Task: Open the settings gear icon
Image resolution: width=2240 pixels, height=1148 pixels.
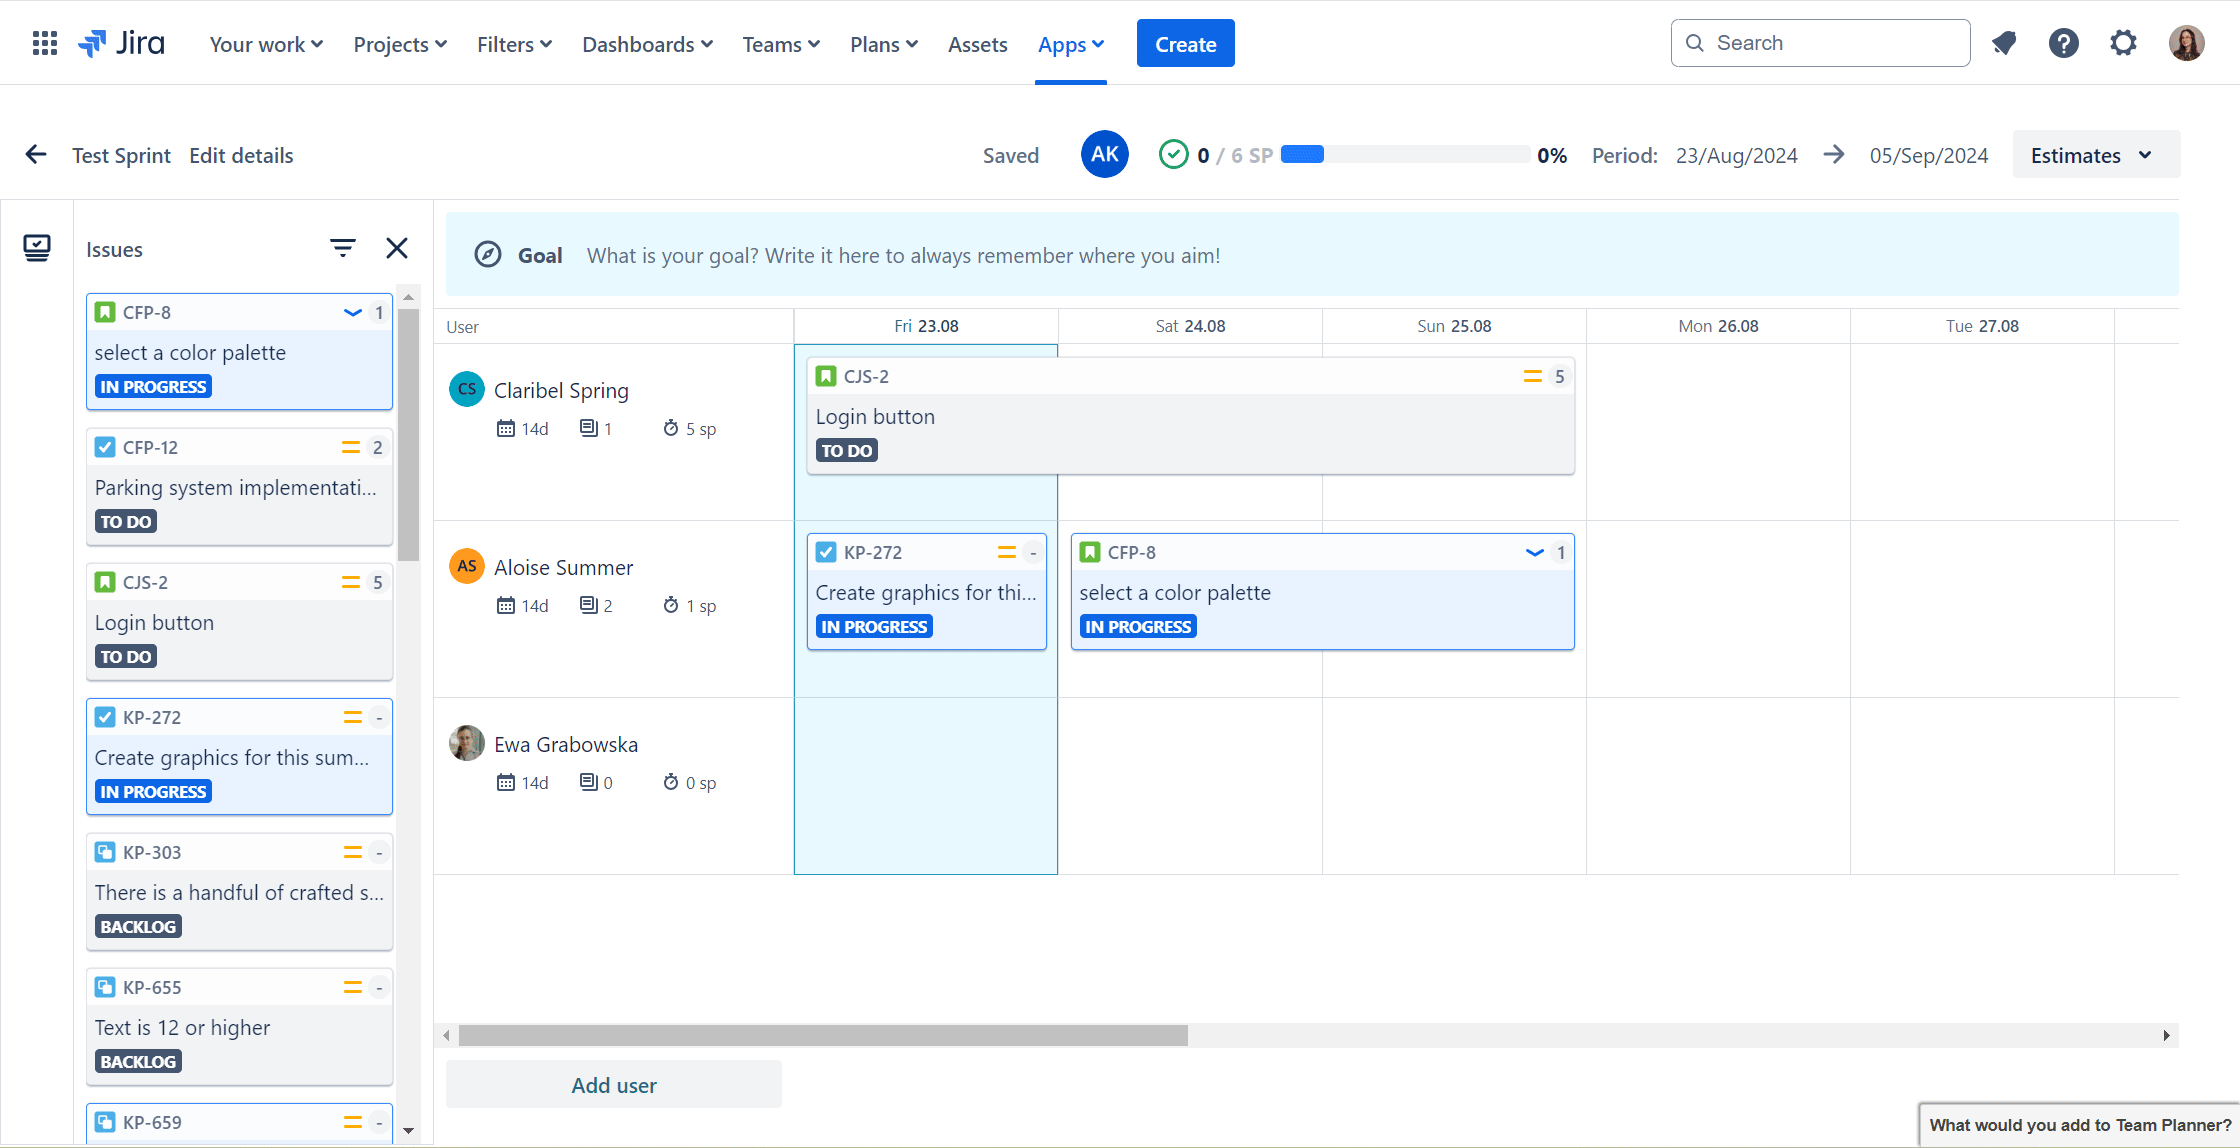Action: pyautogui.click(x=2124, y=43)
